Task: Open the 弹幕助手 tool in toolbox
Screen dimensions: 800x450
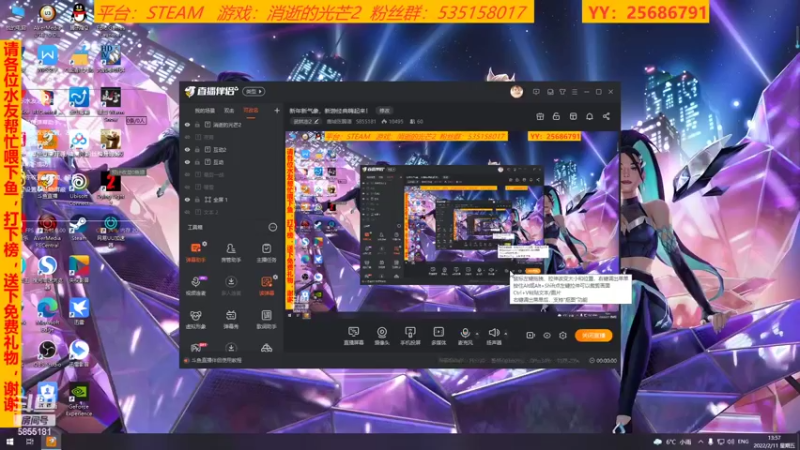Action: [x=195, y=252]
